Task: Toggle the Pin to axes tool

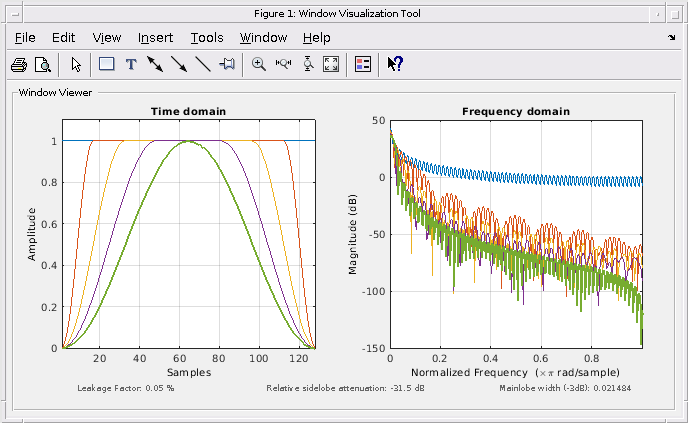Action: point(227,64)
